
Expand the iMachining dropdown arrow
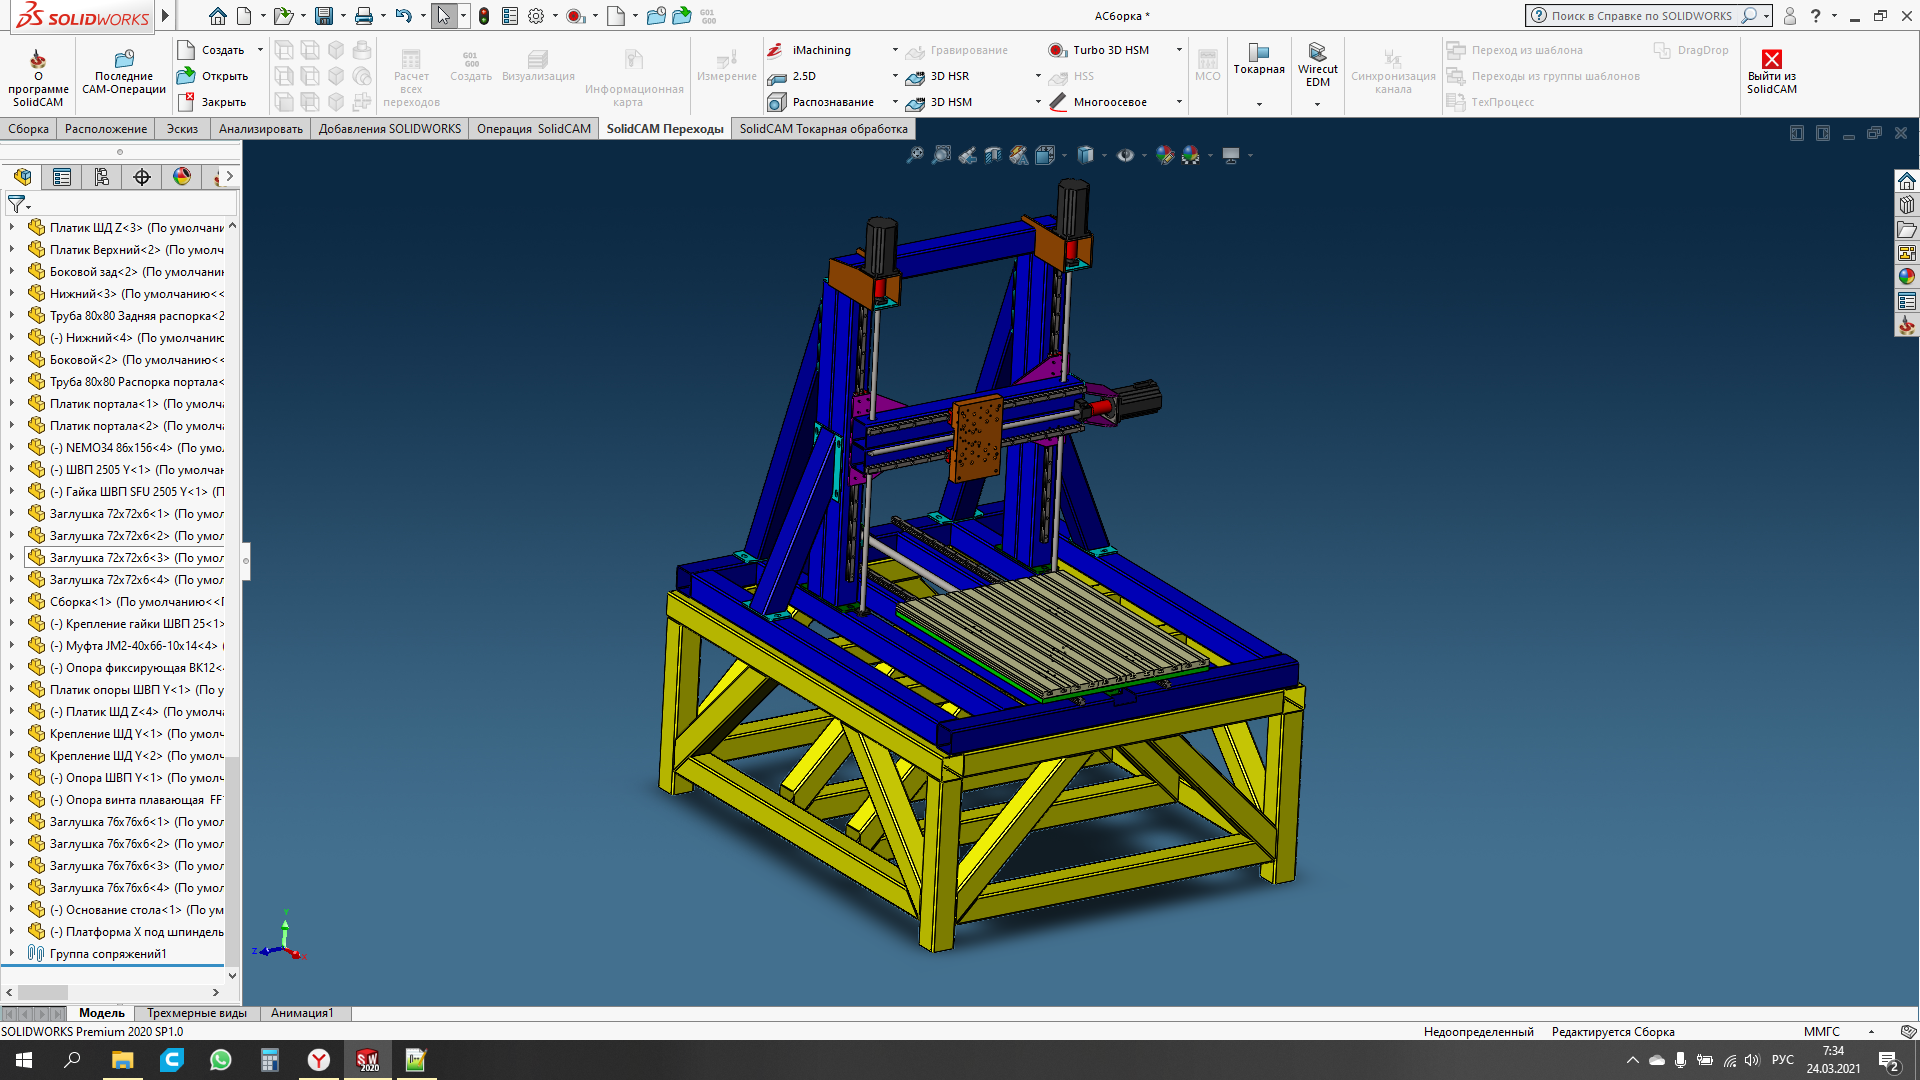(895, 50)
